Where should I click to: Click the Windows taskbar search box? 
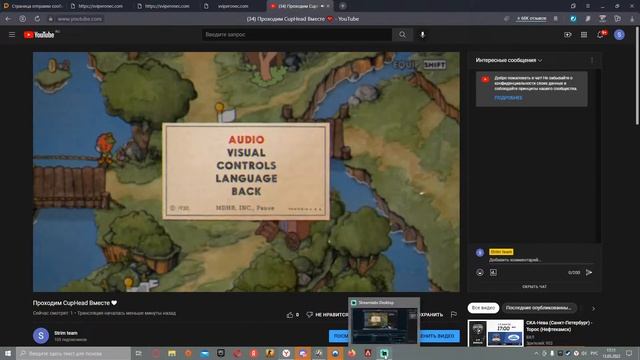[x=73, y=353]
